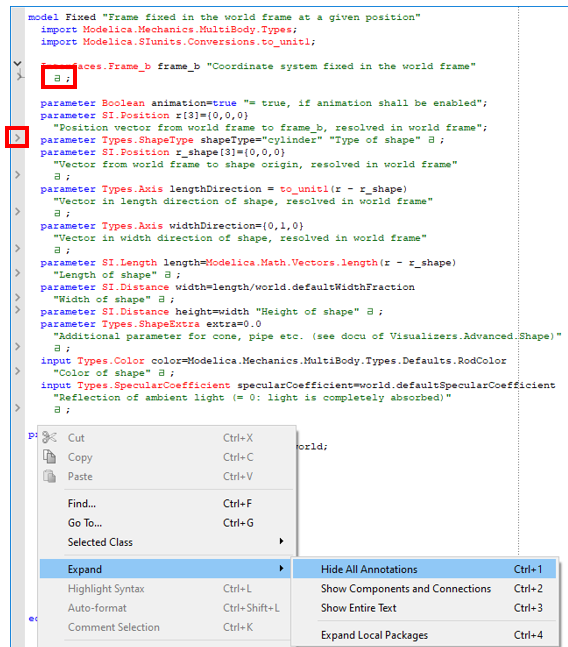Click the annotation symbol after "Width of shape"
Image resolution: width=568 pixels, height=647 pixels.
pyautogui.click(x=161, y=299)
